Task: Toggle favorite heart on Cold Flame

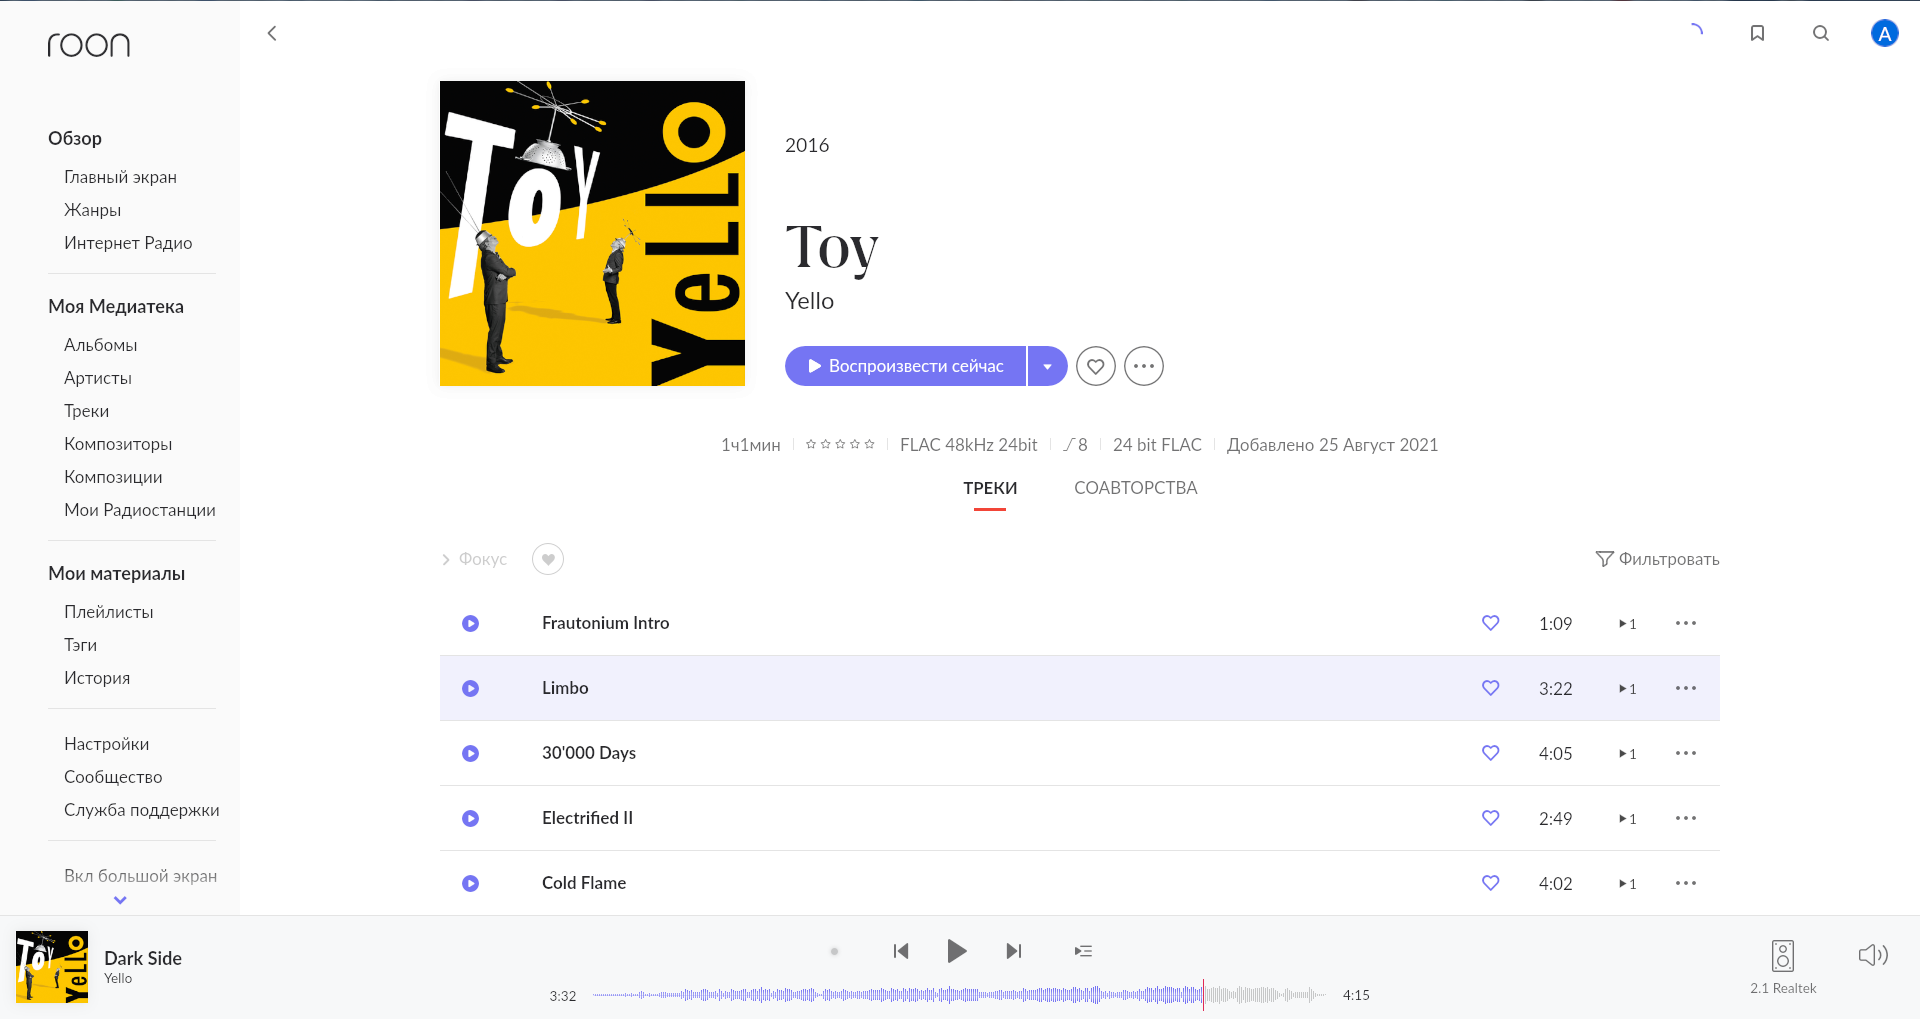Action: pos(1491,883)
